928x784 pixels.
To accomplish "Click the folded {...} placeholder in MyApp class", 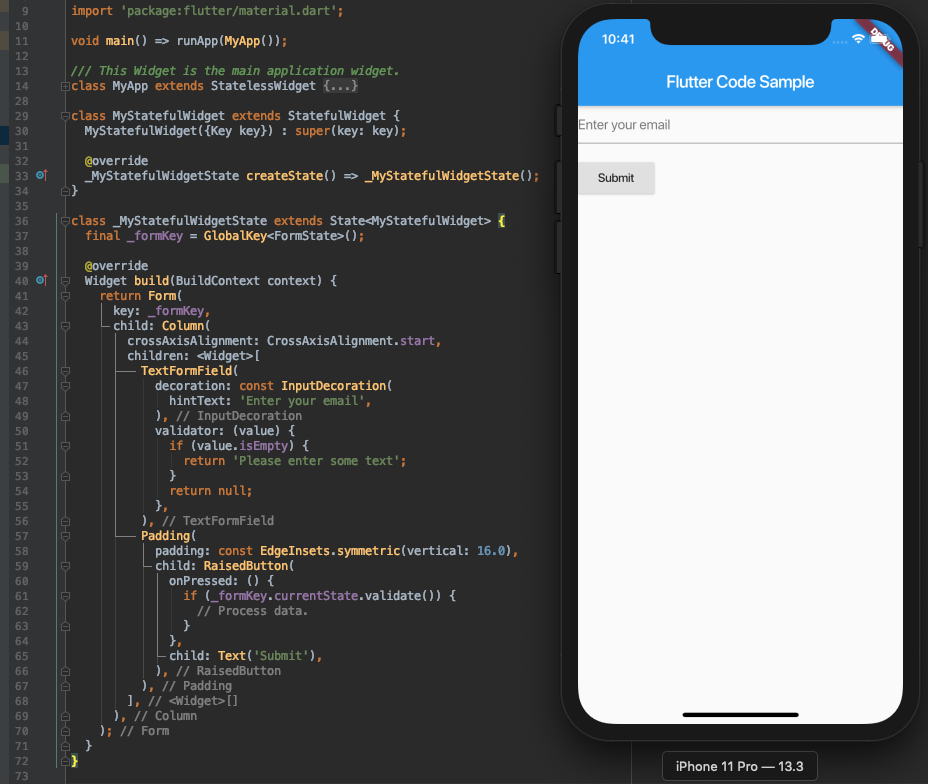I will pos(340,86).
